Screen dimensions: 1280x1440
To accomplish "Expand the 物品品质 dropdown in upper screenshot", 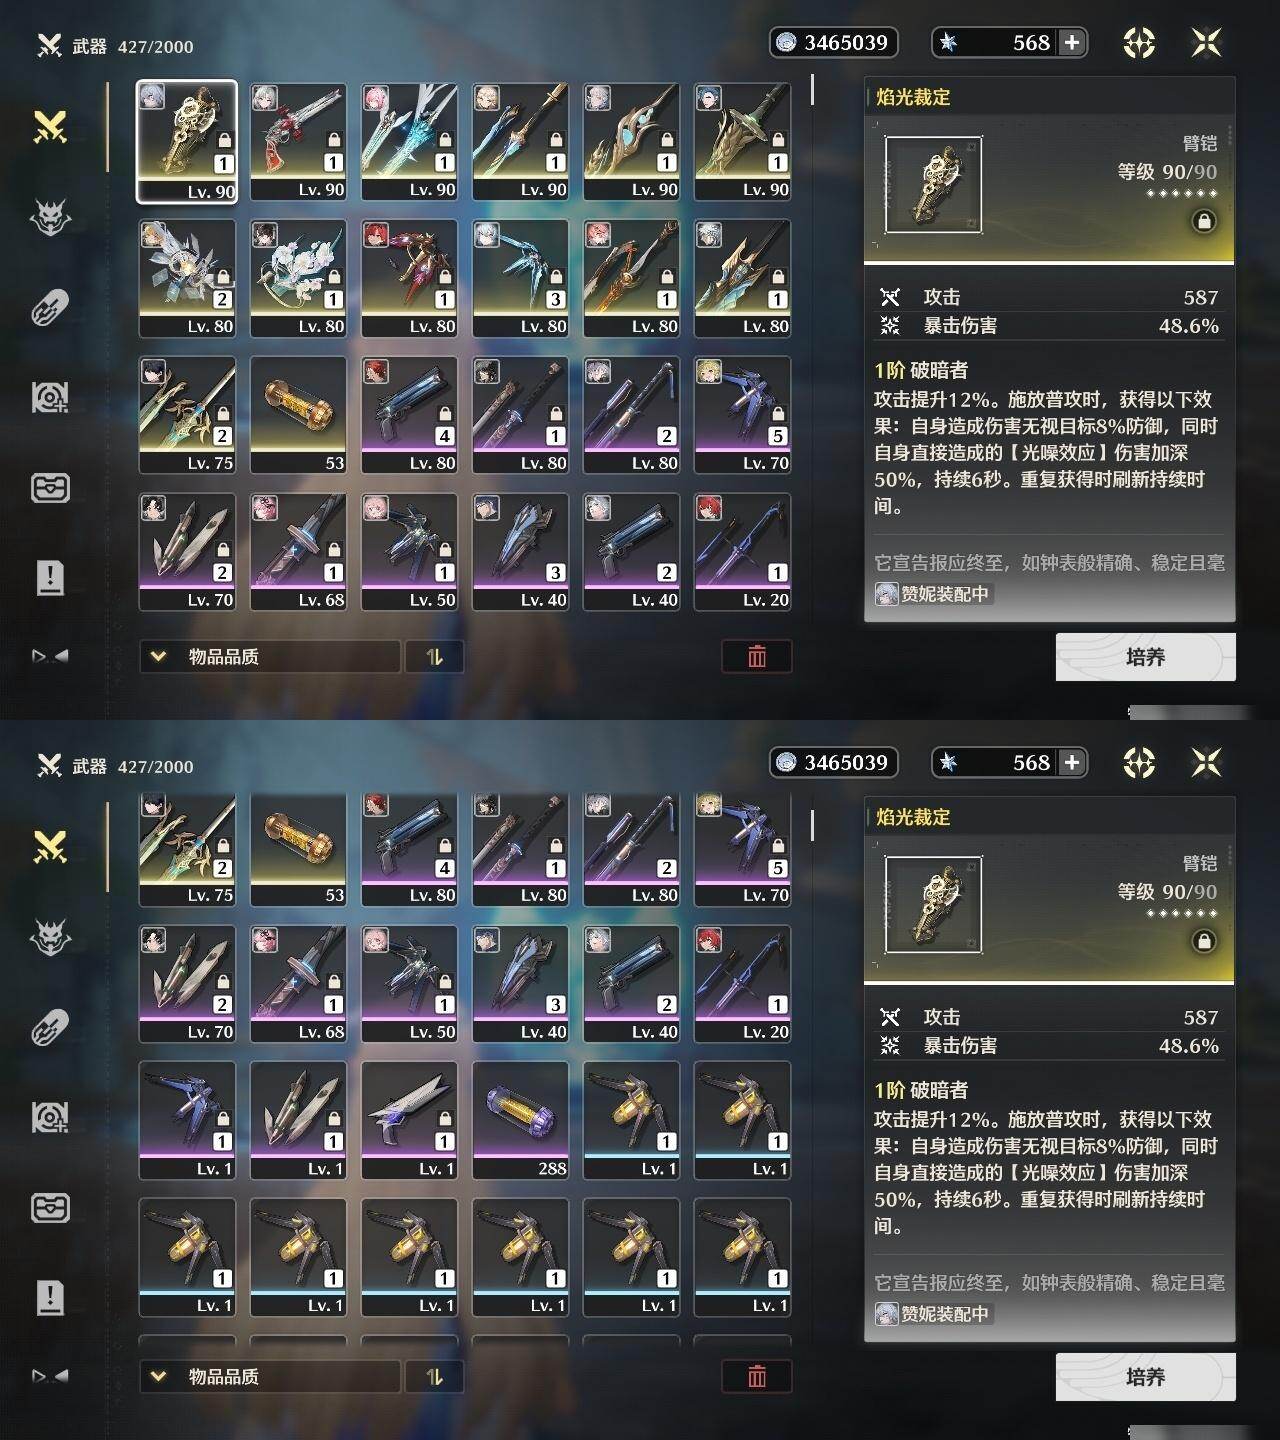I will pos(270,656).
